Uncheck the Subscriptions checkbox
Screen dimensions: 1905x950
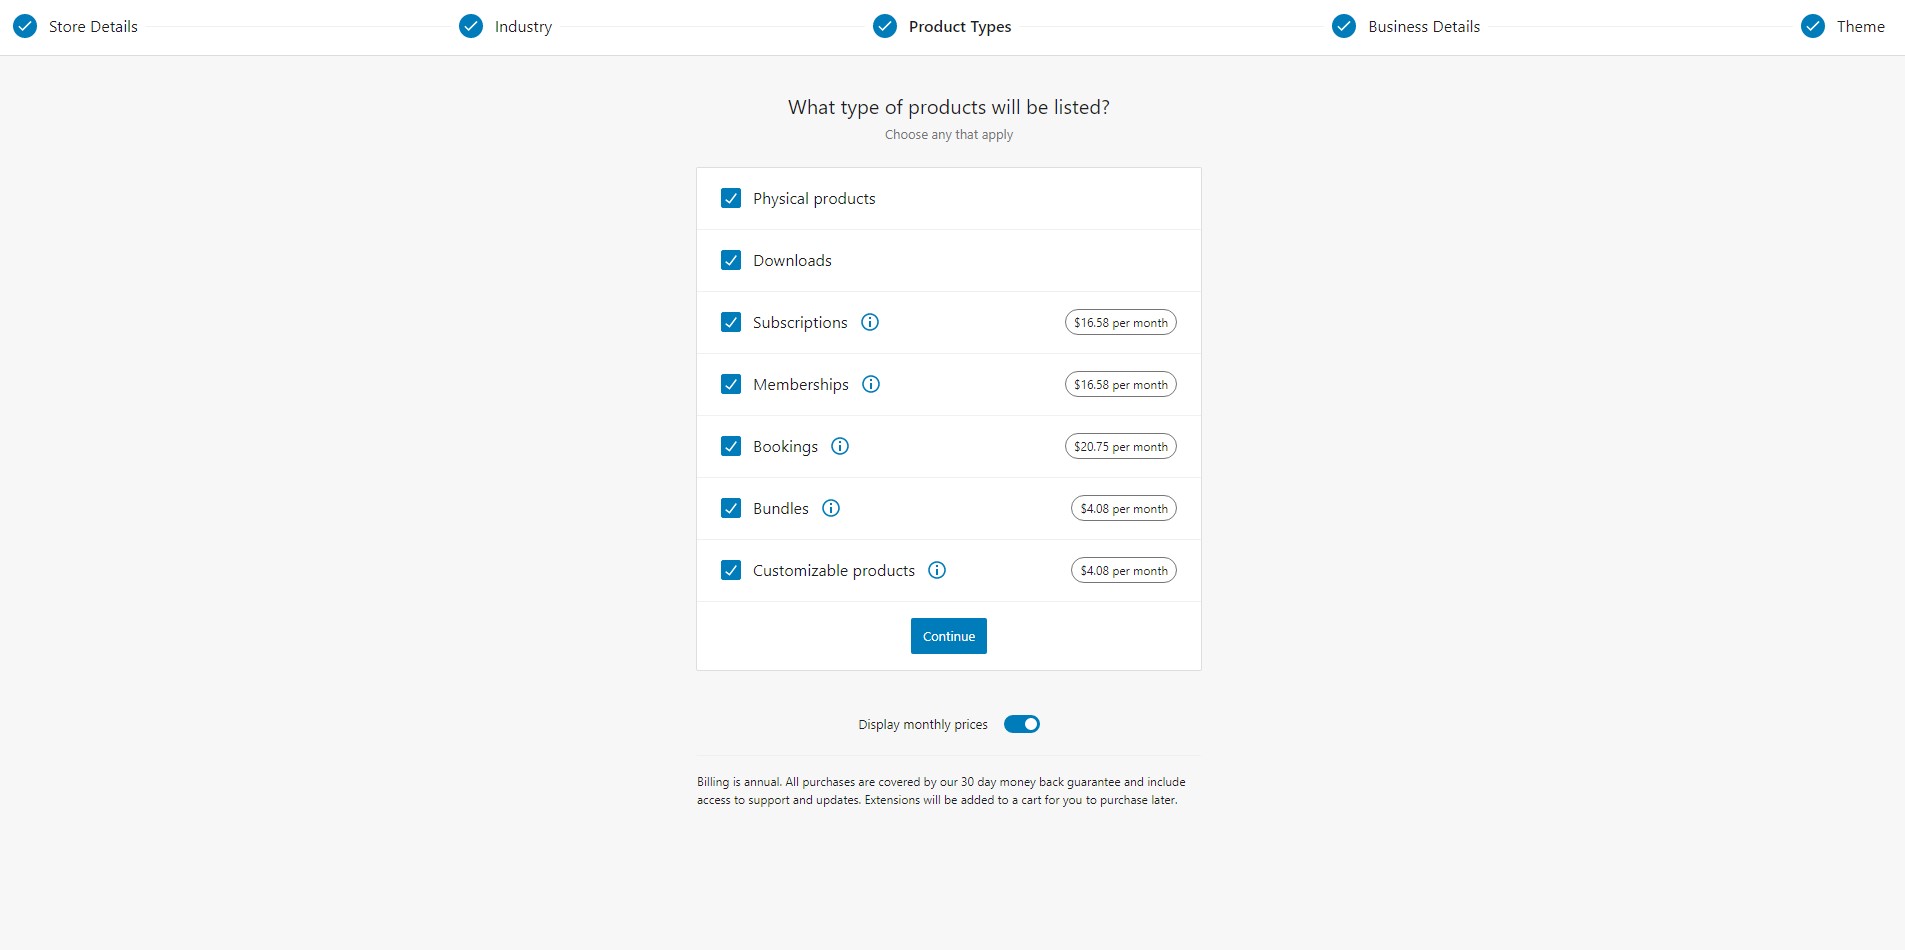pyautogui.click(x=732, y=322)
